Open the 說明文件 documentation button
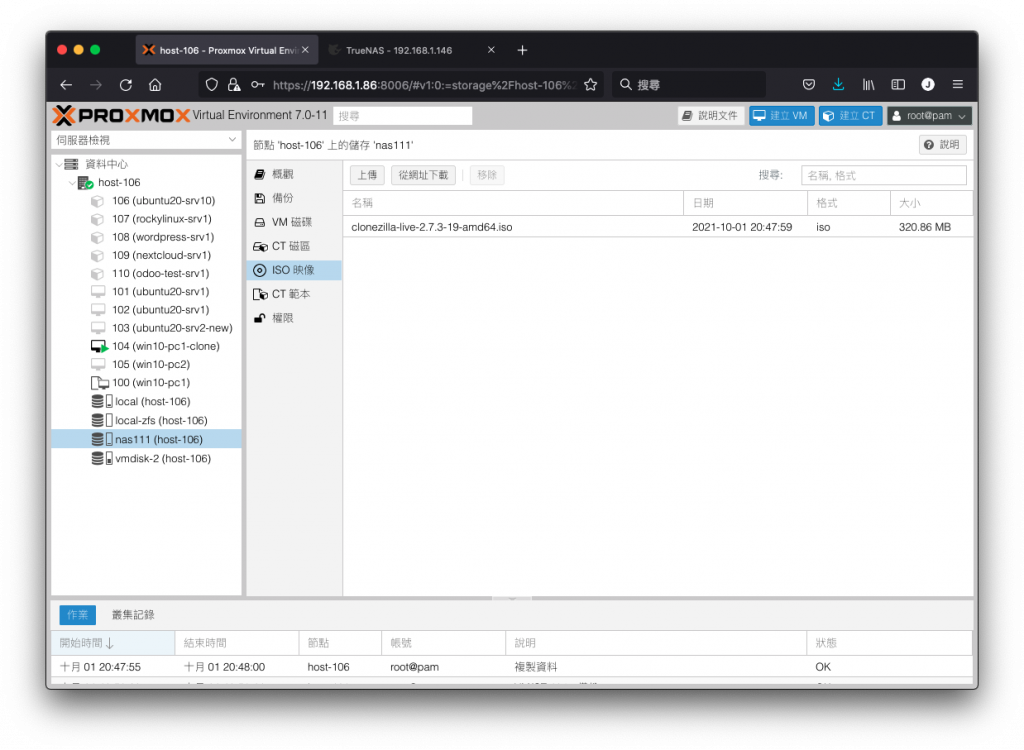This screenshot has height=750, width=1024. 710,116
